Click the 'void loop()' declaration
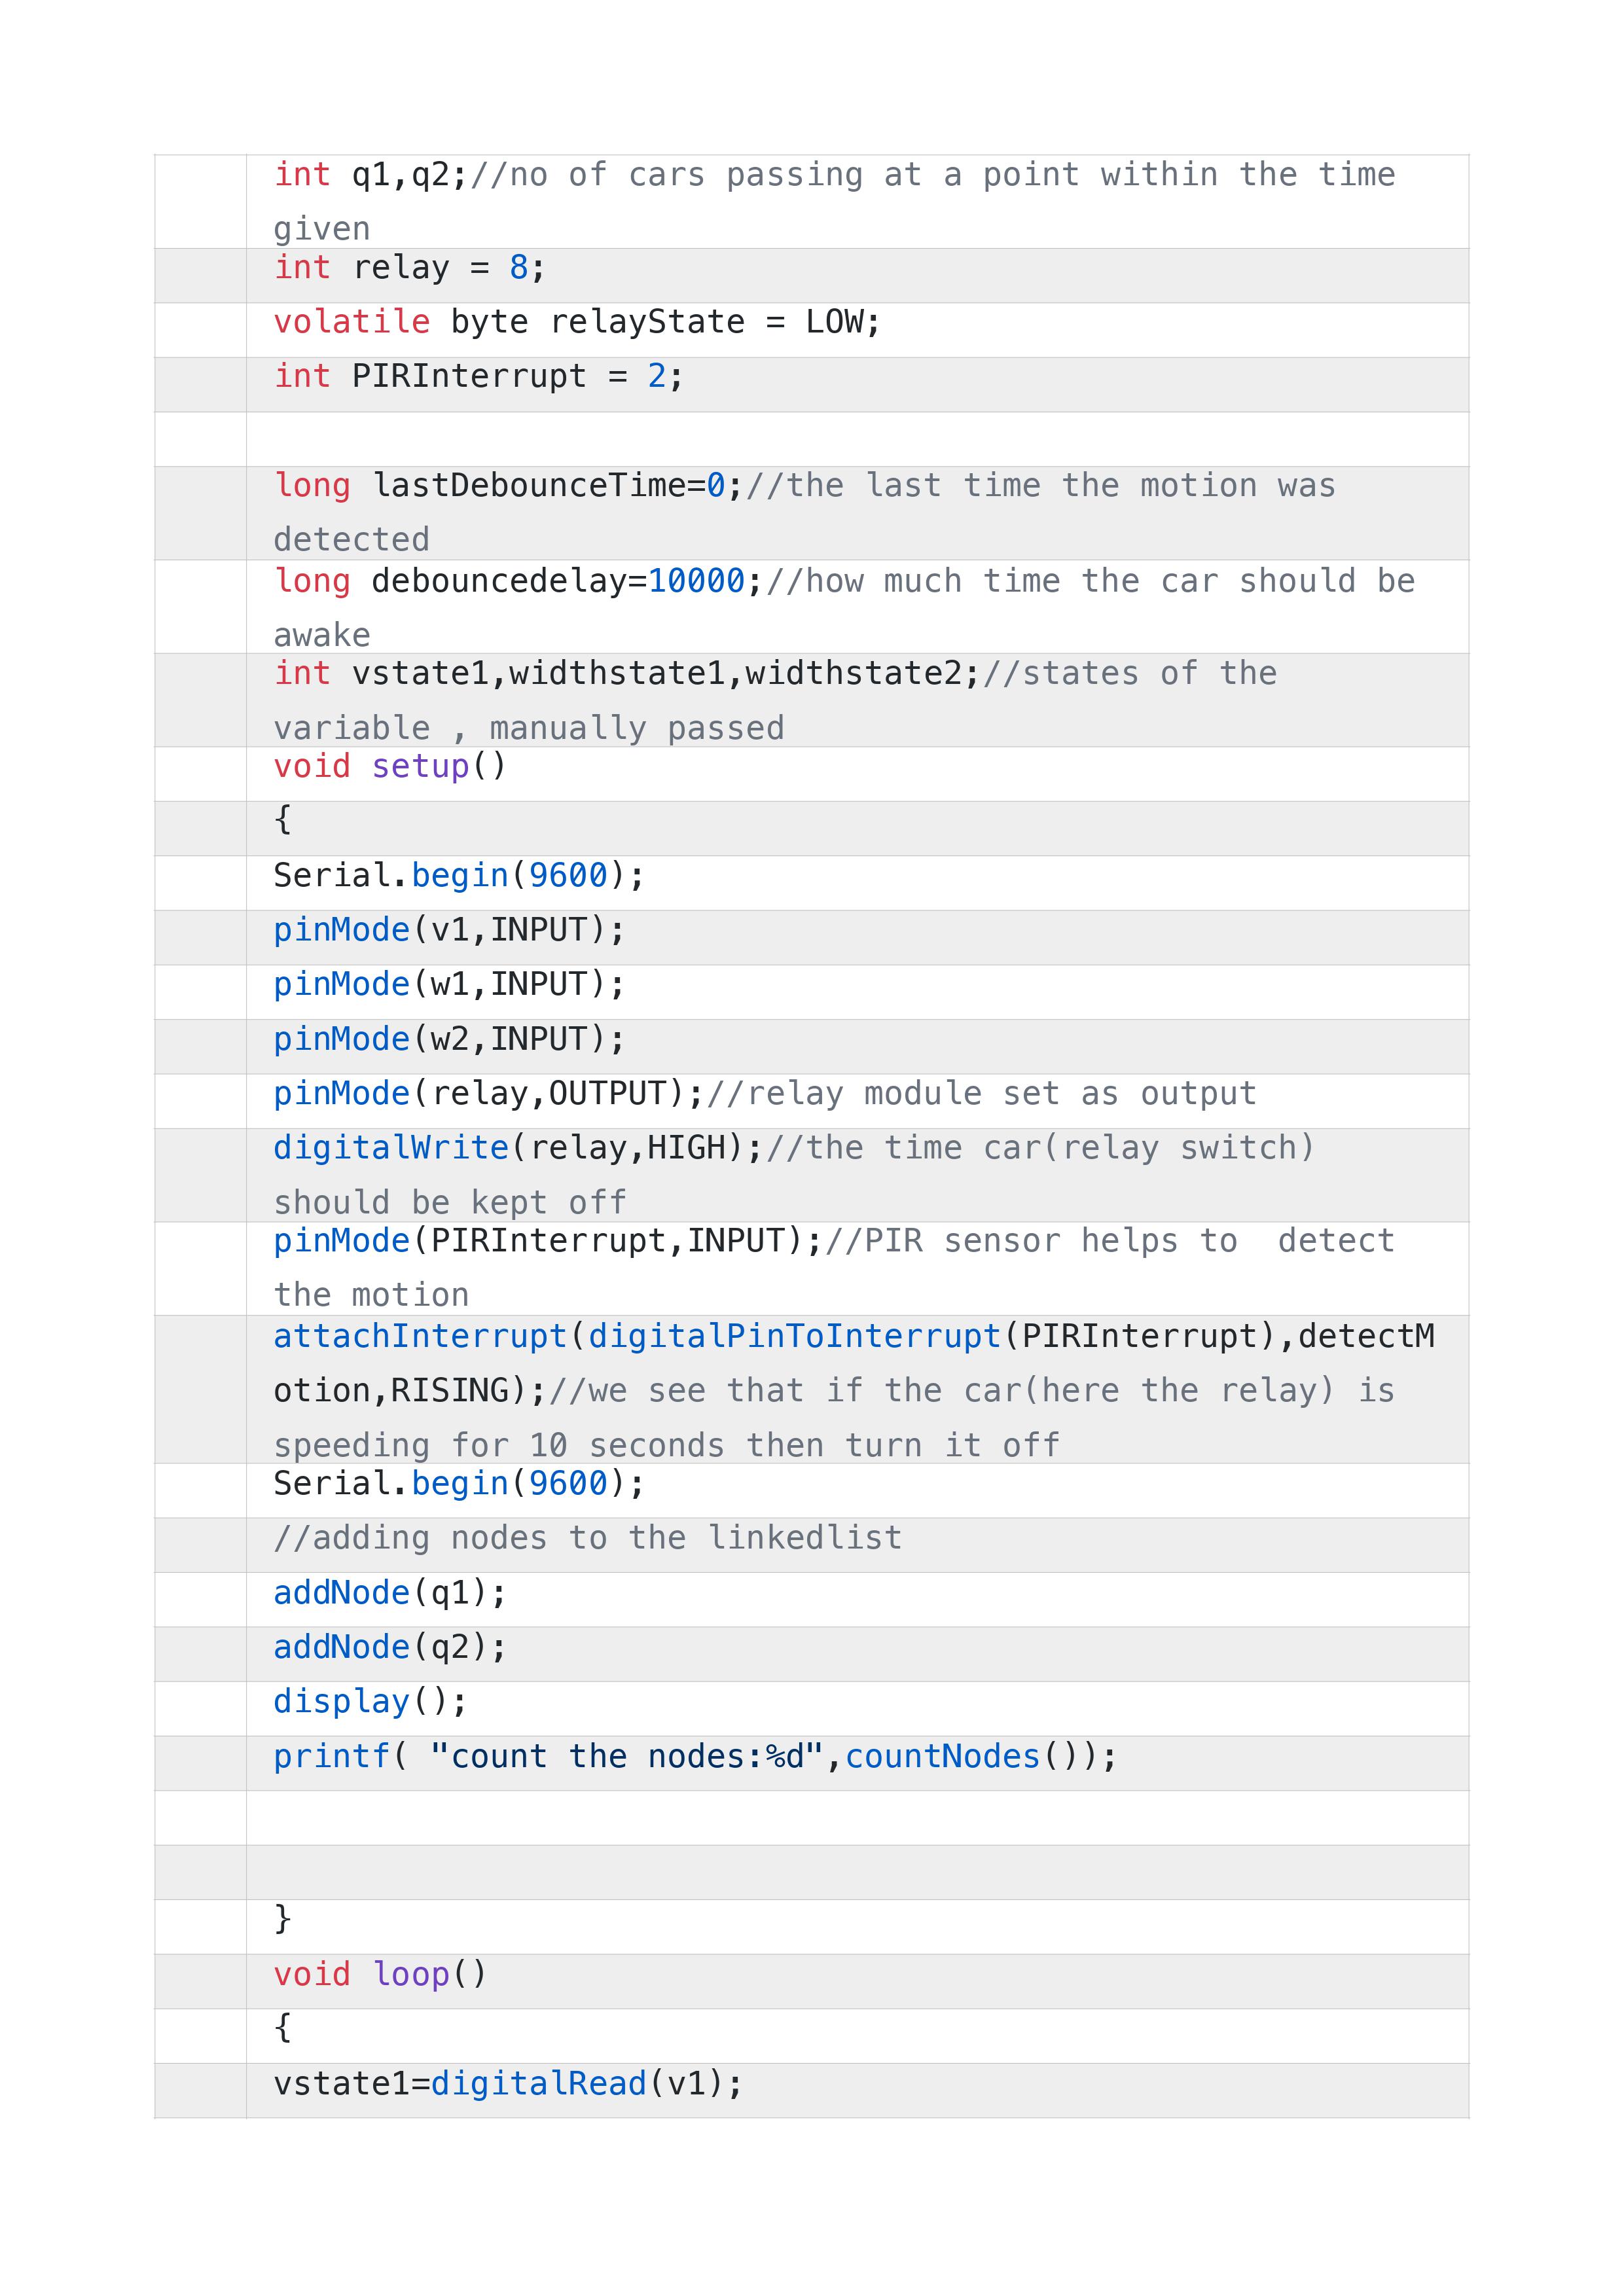The width and height of the screenshot is (1624, 2296). pyautogui.click(x=380, y=1975)
